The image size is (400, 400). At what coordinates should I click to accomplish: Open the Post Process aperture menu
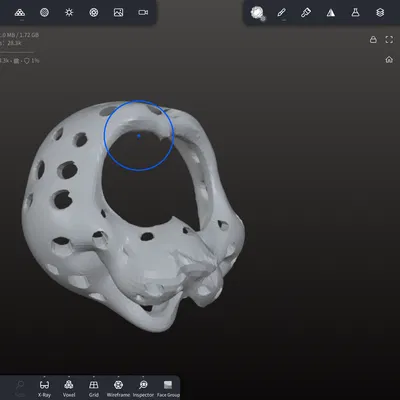pyautogui.click(x=94, y=13)
